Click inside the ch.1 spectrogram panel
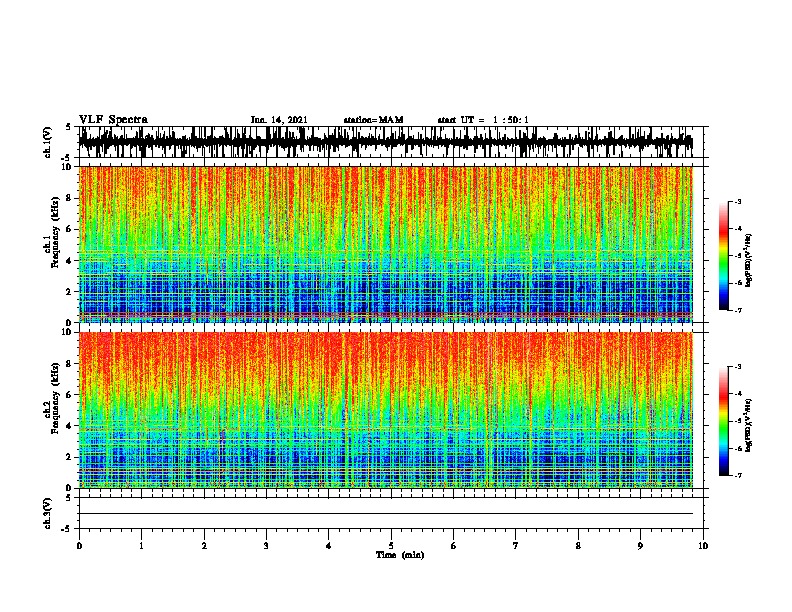Image resolution: width=792 pixels, height=612 pixels. click(386, 244)
